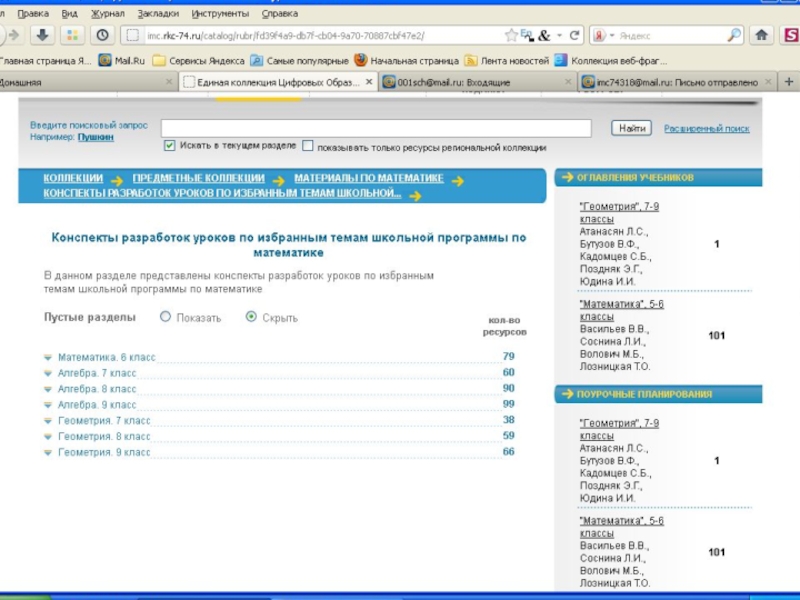
Task: Select the 'Показать' radio button
Action: (166, 317)
